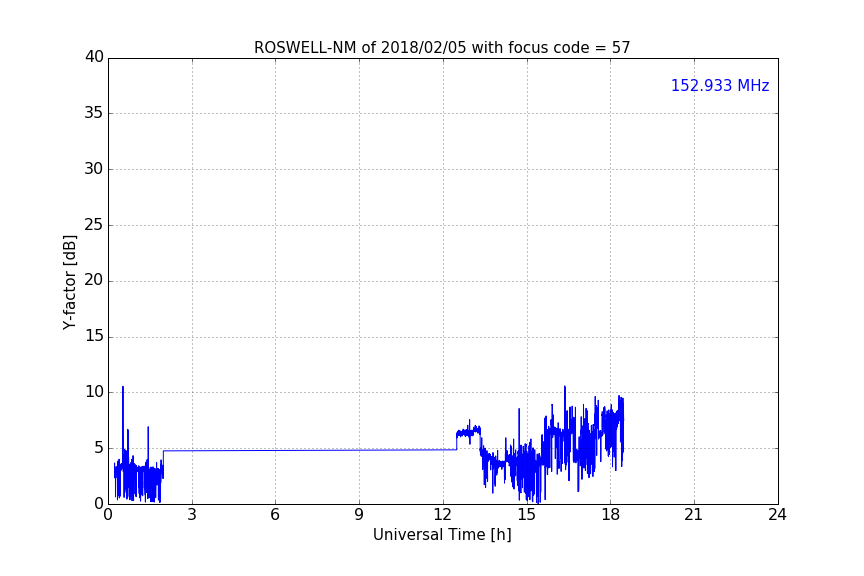Image resolution: width=864 pixels, height=576 pixels.
Task: Click x-axis tick label 24
Action: (777, 515)
